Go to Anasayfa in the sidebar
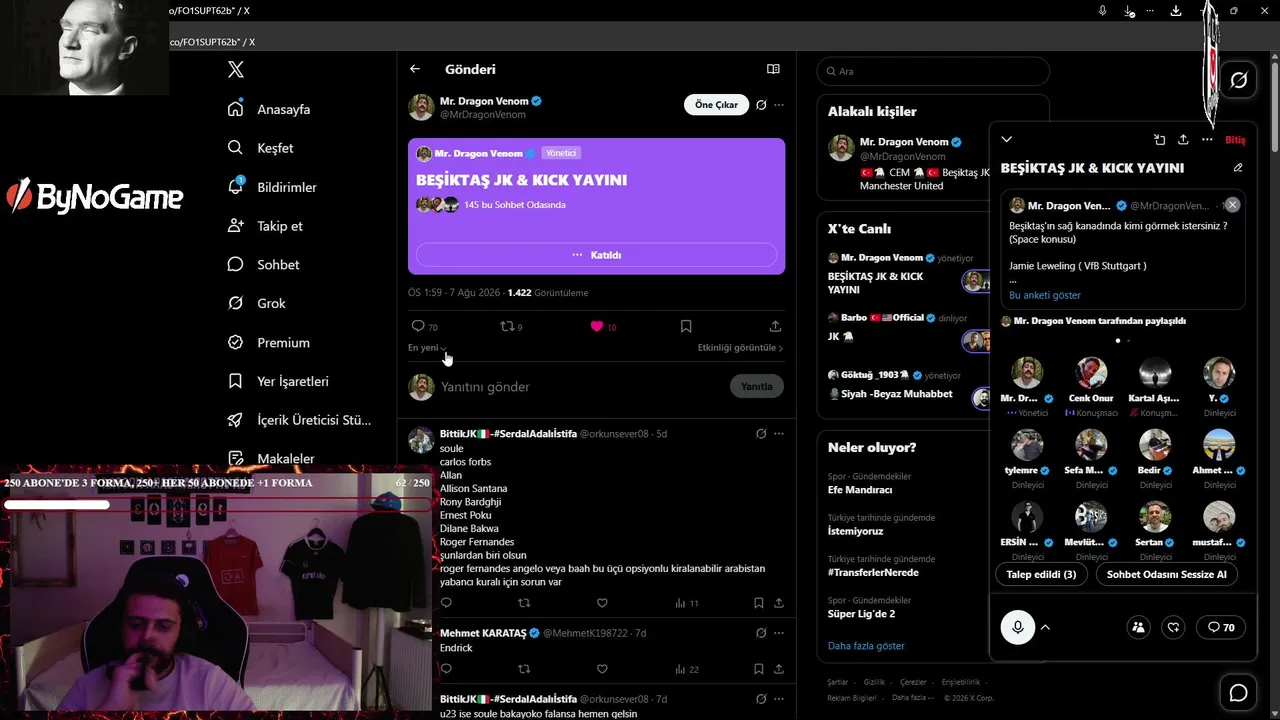Screen dimensions: 1280x720 click(x=283, y=109)
